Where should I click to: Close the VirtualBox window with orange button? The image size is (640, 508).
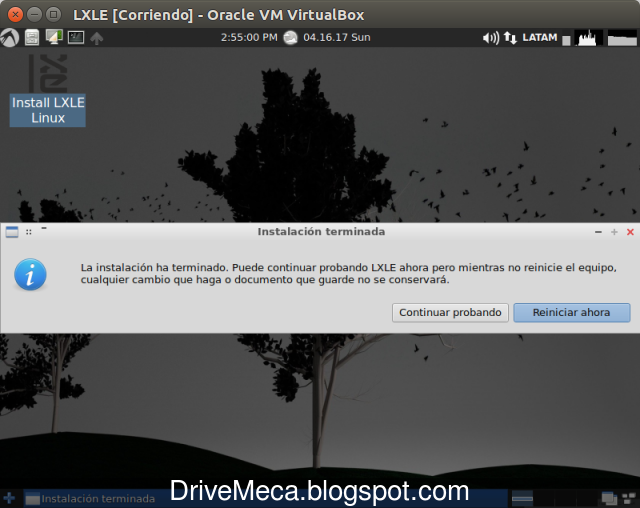point(15,15)
